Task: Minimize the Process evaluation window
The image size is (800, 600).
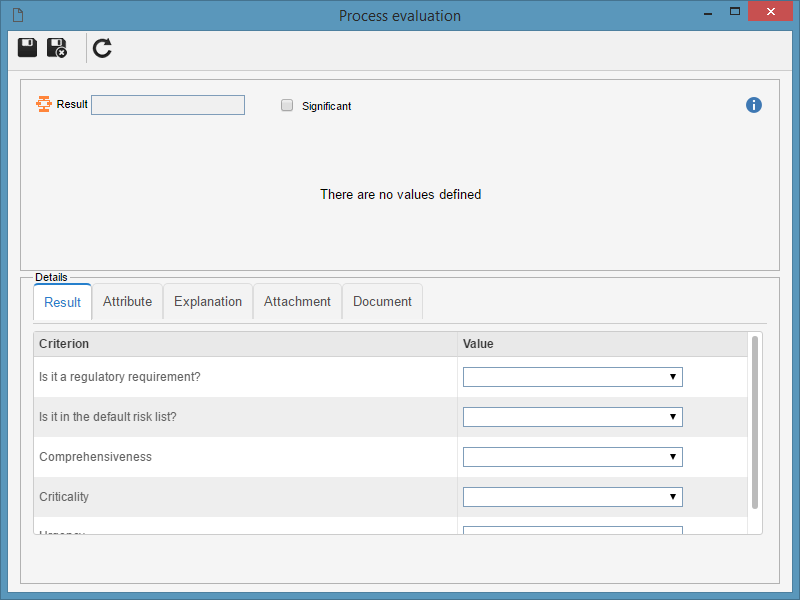Action: tap(708, 12)
